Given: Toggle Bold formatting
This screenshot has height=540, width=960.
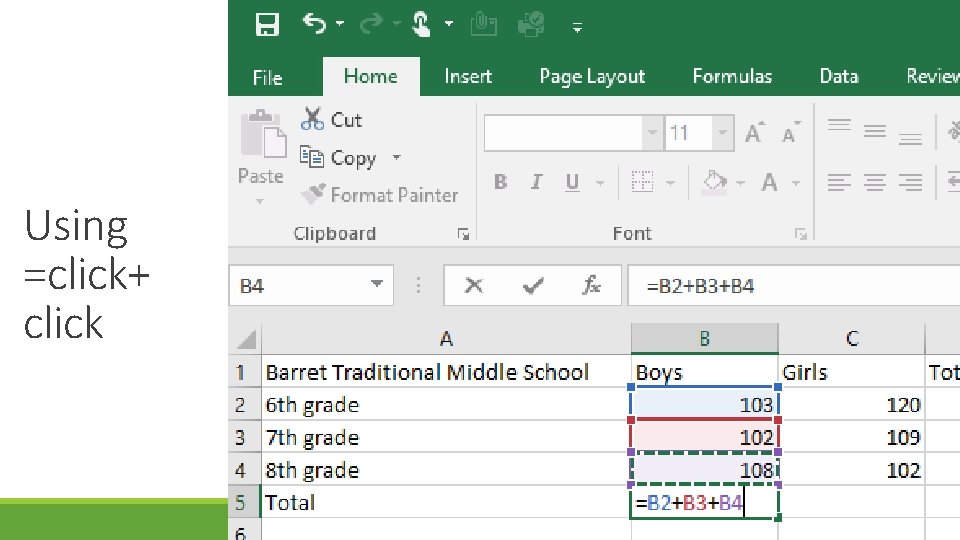Looking at the screenshot, I should [500, 182].
